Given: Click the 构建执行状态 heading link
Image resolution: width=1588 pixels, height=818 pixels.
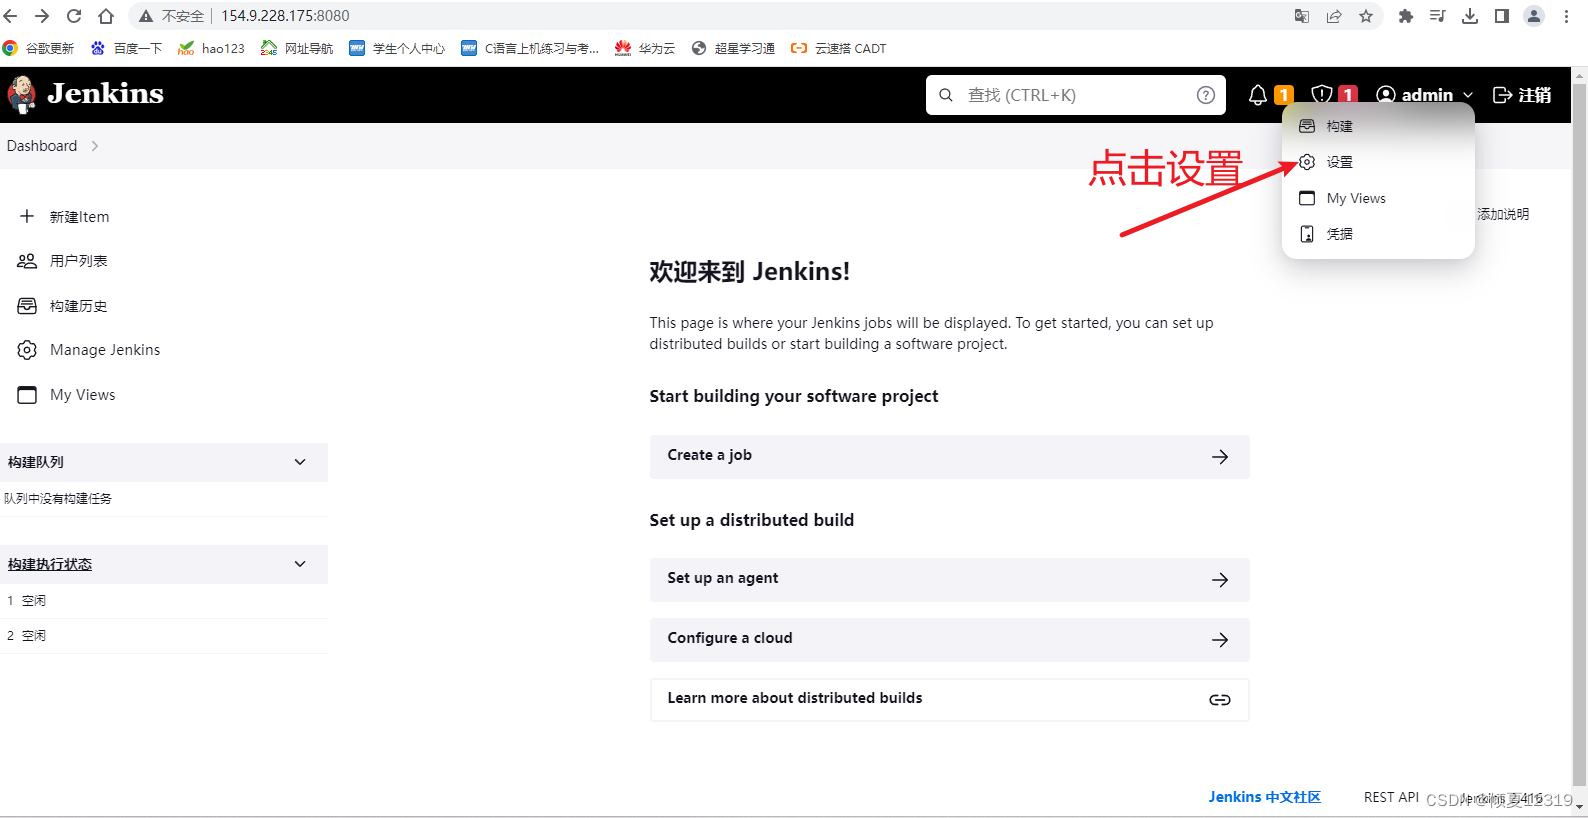Looking at the screenshot, I should pyautogui.click(x=50, y=564).
